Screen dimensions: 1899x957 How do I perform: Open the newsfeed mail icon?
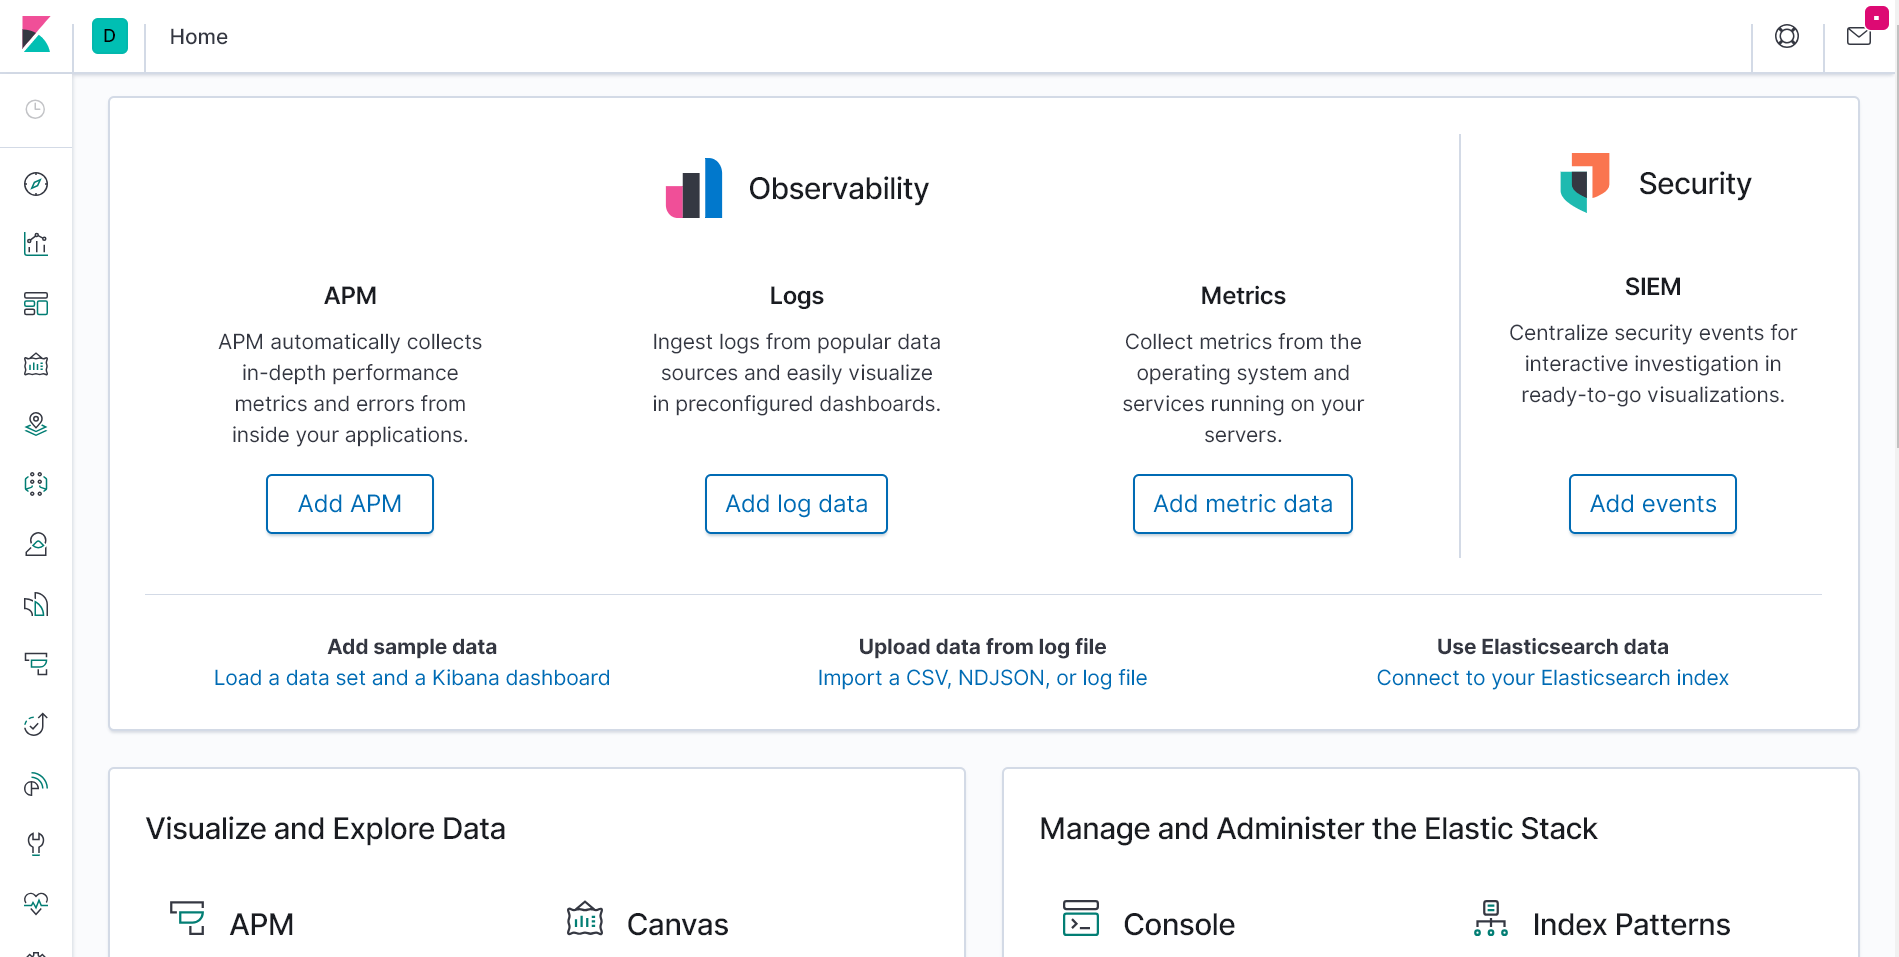pyautogui.click(x=1859, y=36)
